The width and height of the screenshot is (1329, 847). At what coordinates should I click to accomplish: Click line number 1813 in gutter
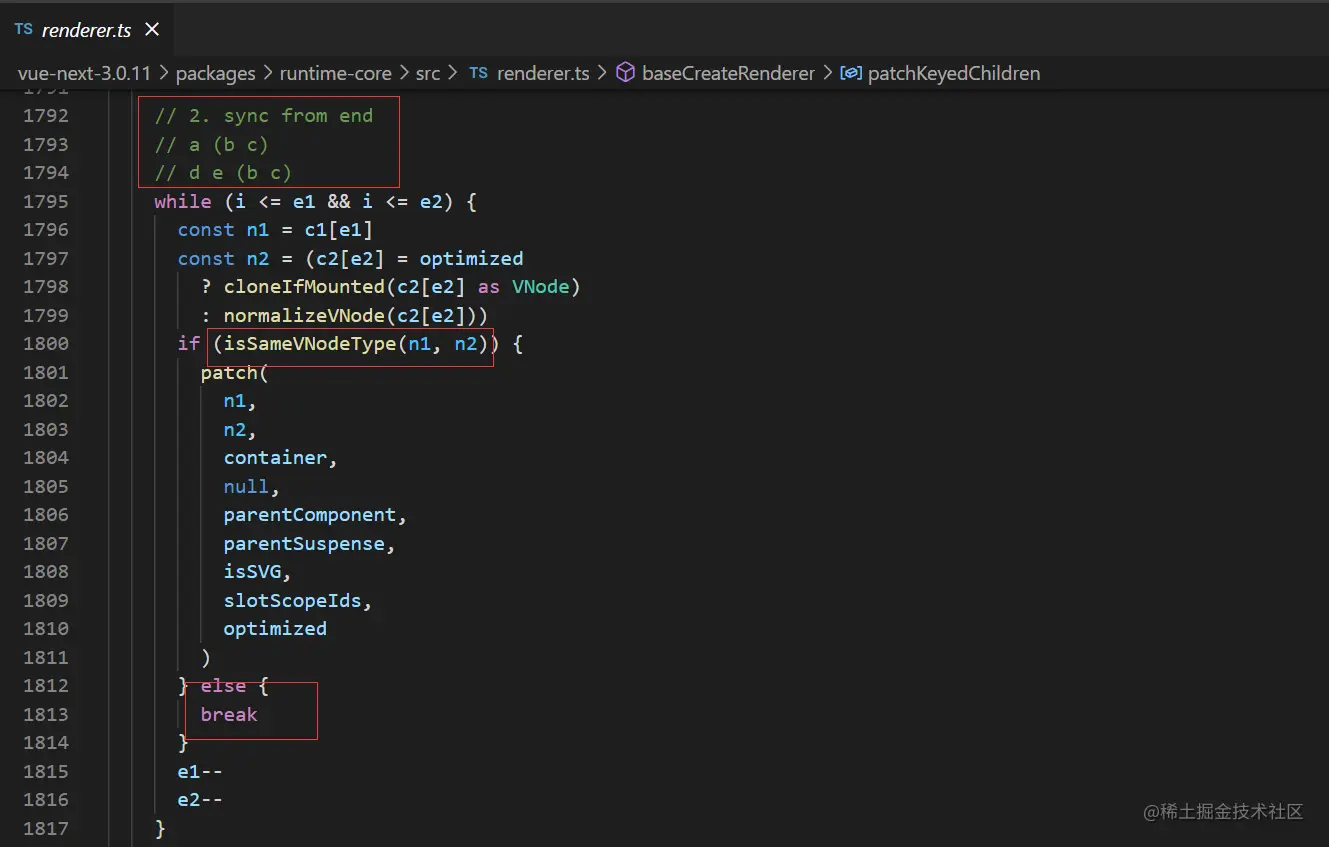[x=46, y=714]
